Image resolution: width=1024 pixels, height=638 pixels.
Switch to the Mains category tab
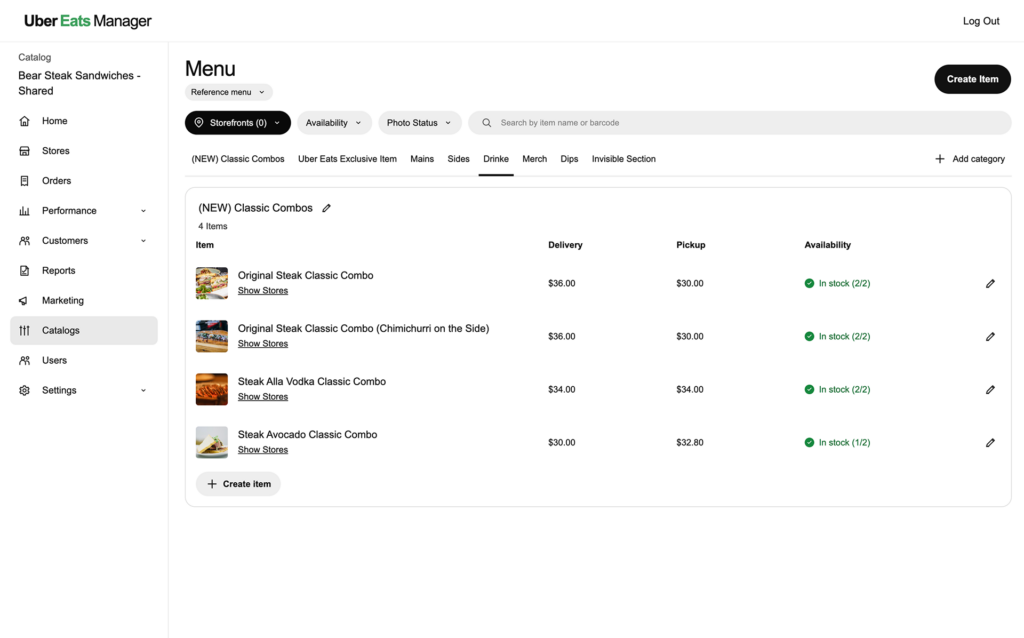tap(422, 159)
